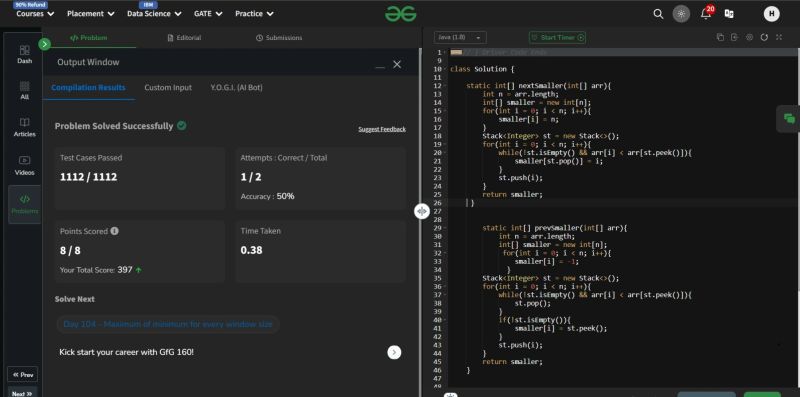Expand the Practice dropdown menu
Screen dimensions: 800x397
coord(254,14)
